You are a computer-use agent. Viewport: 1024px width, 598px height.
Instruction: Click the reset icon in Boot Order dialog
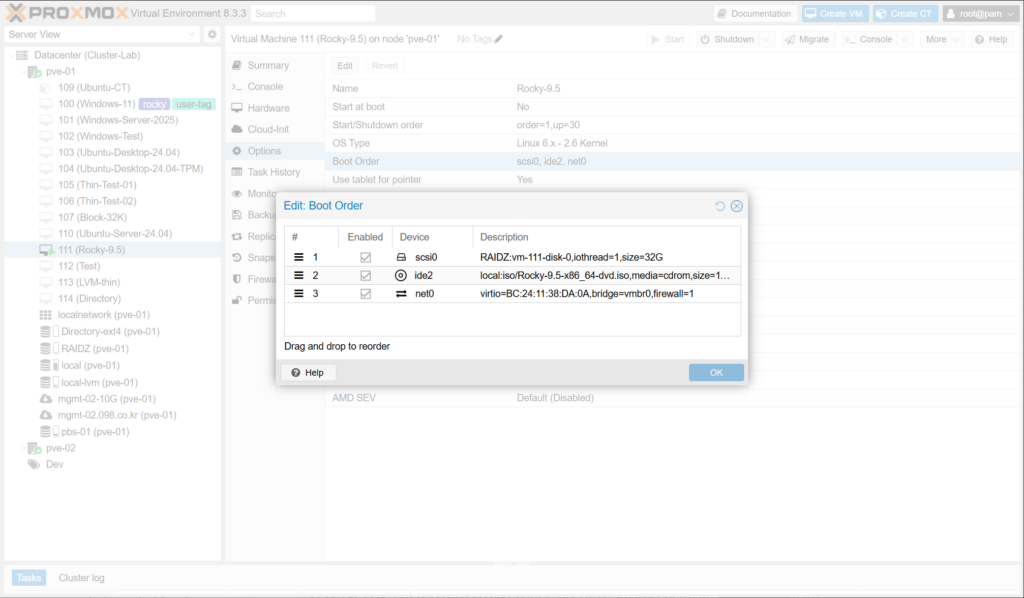720,206
